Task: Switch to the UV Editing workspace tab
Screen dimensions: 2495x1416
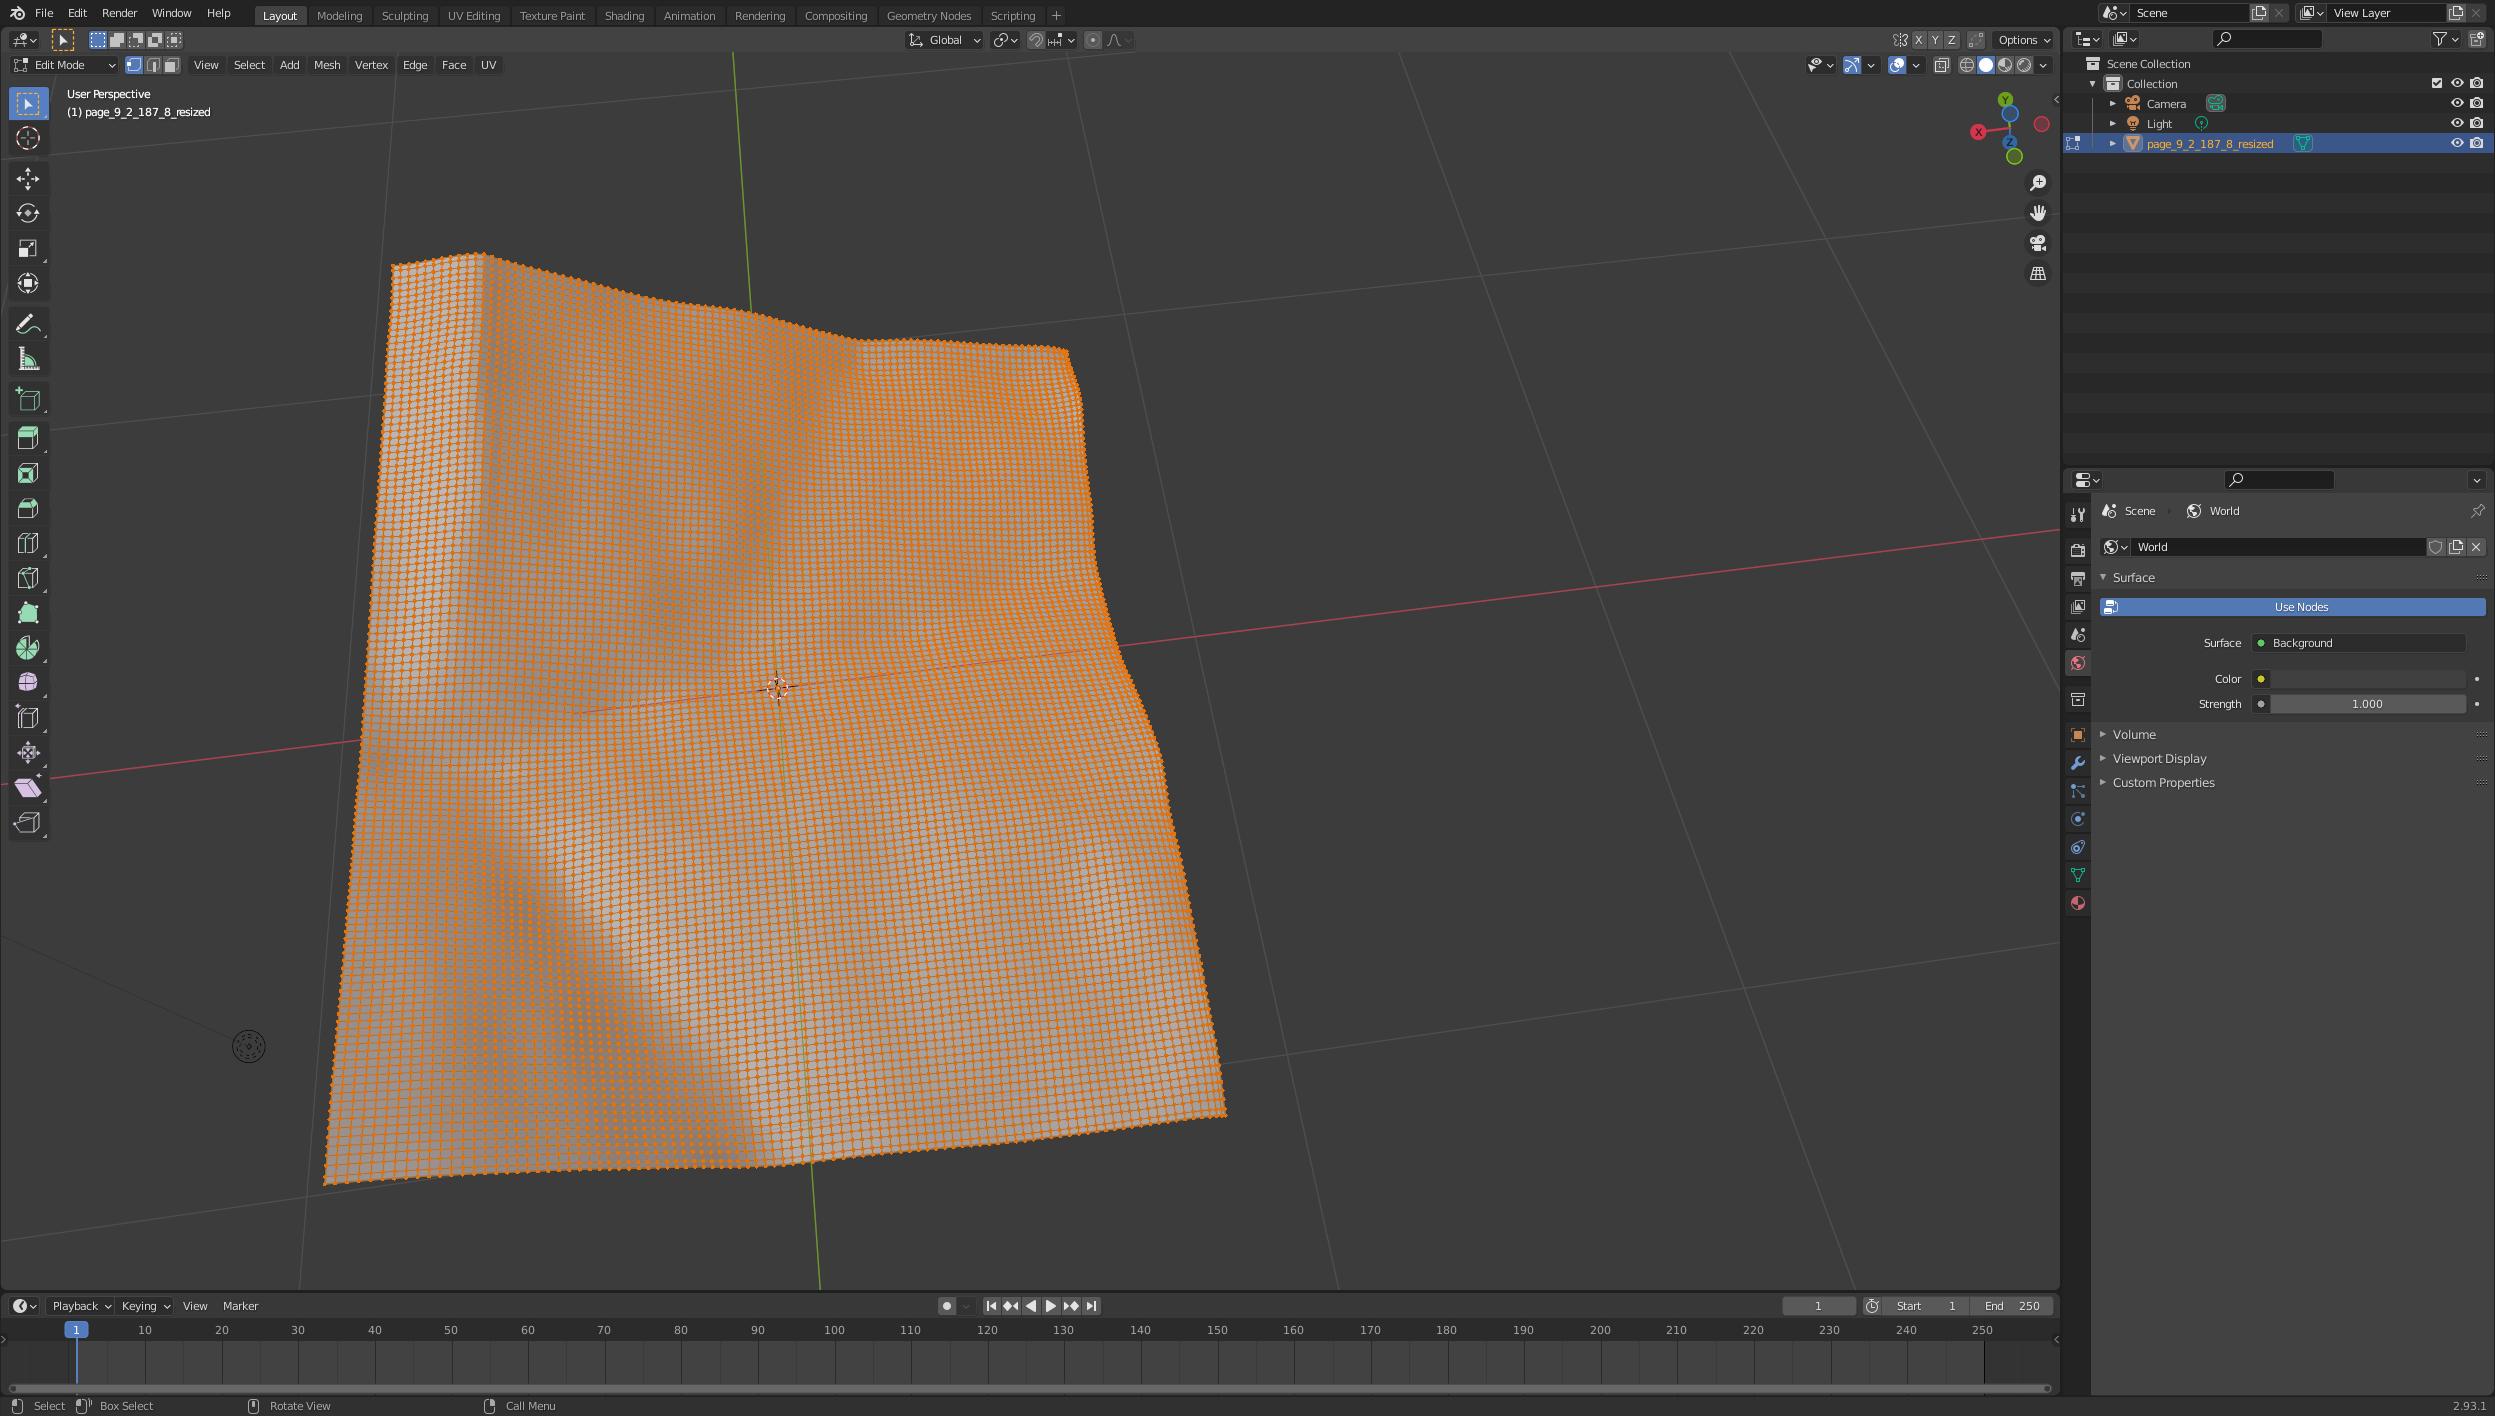Action: pos(473,15)
